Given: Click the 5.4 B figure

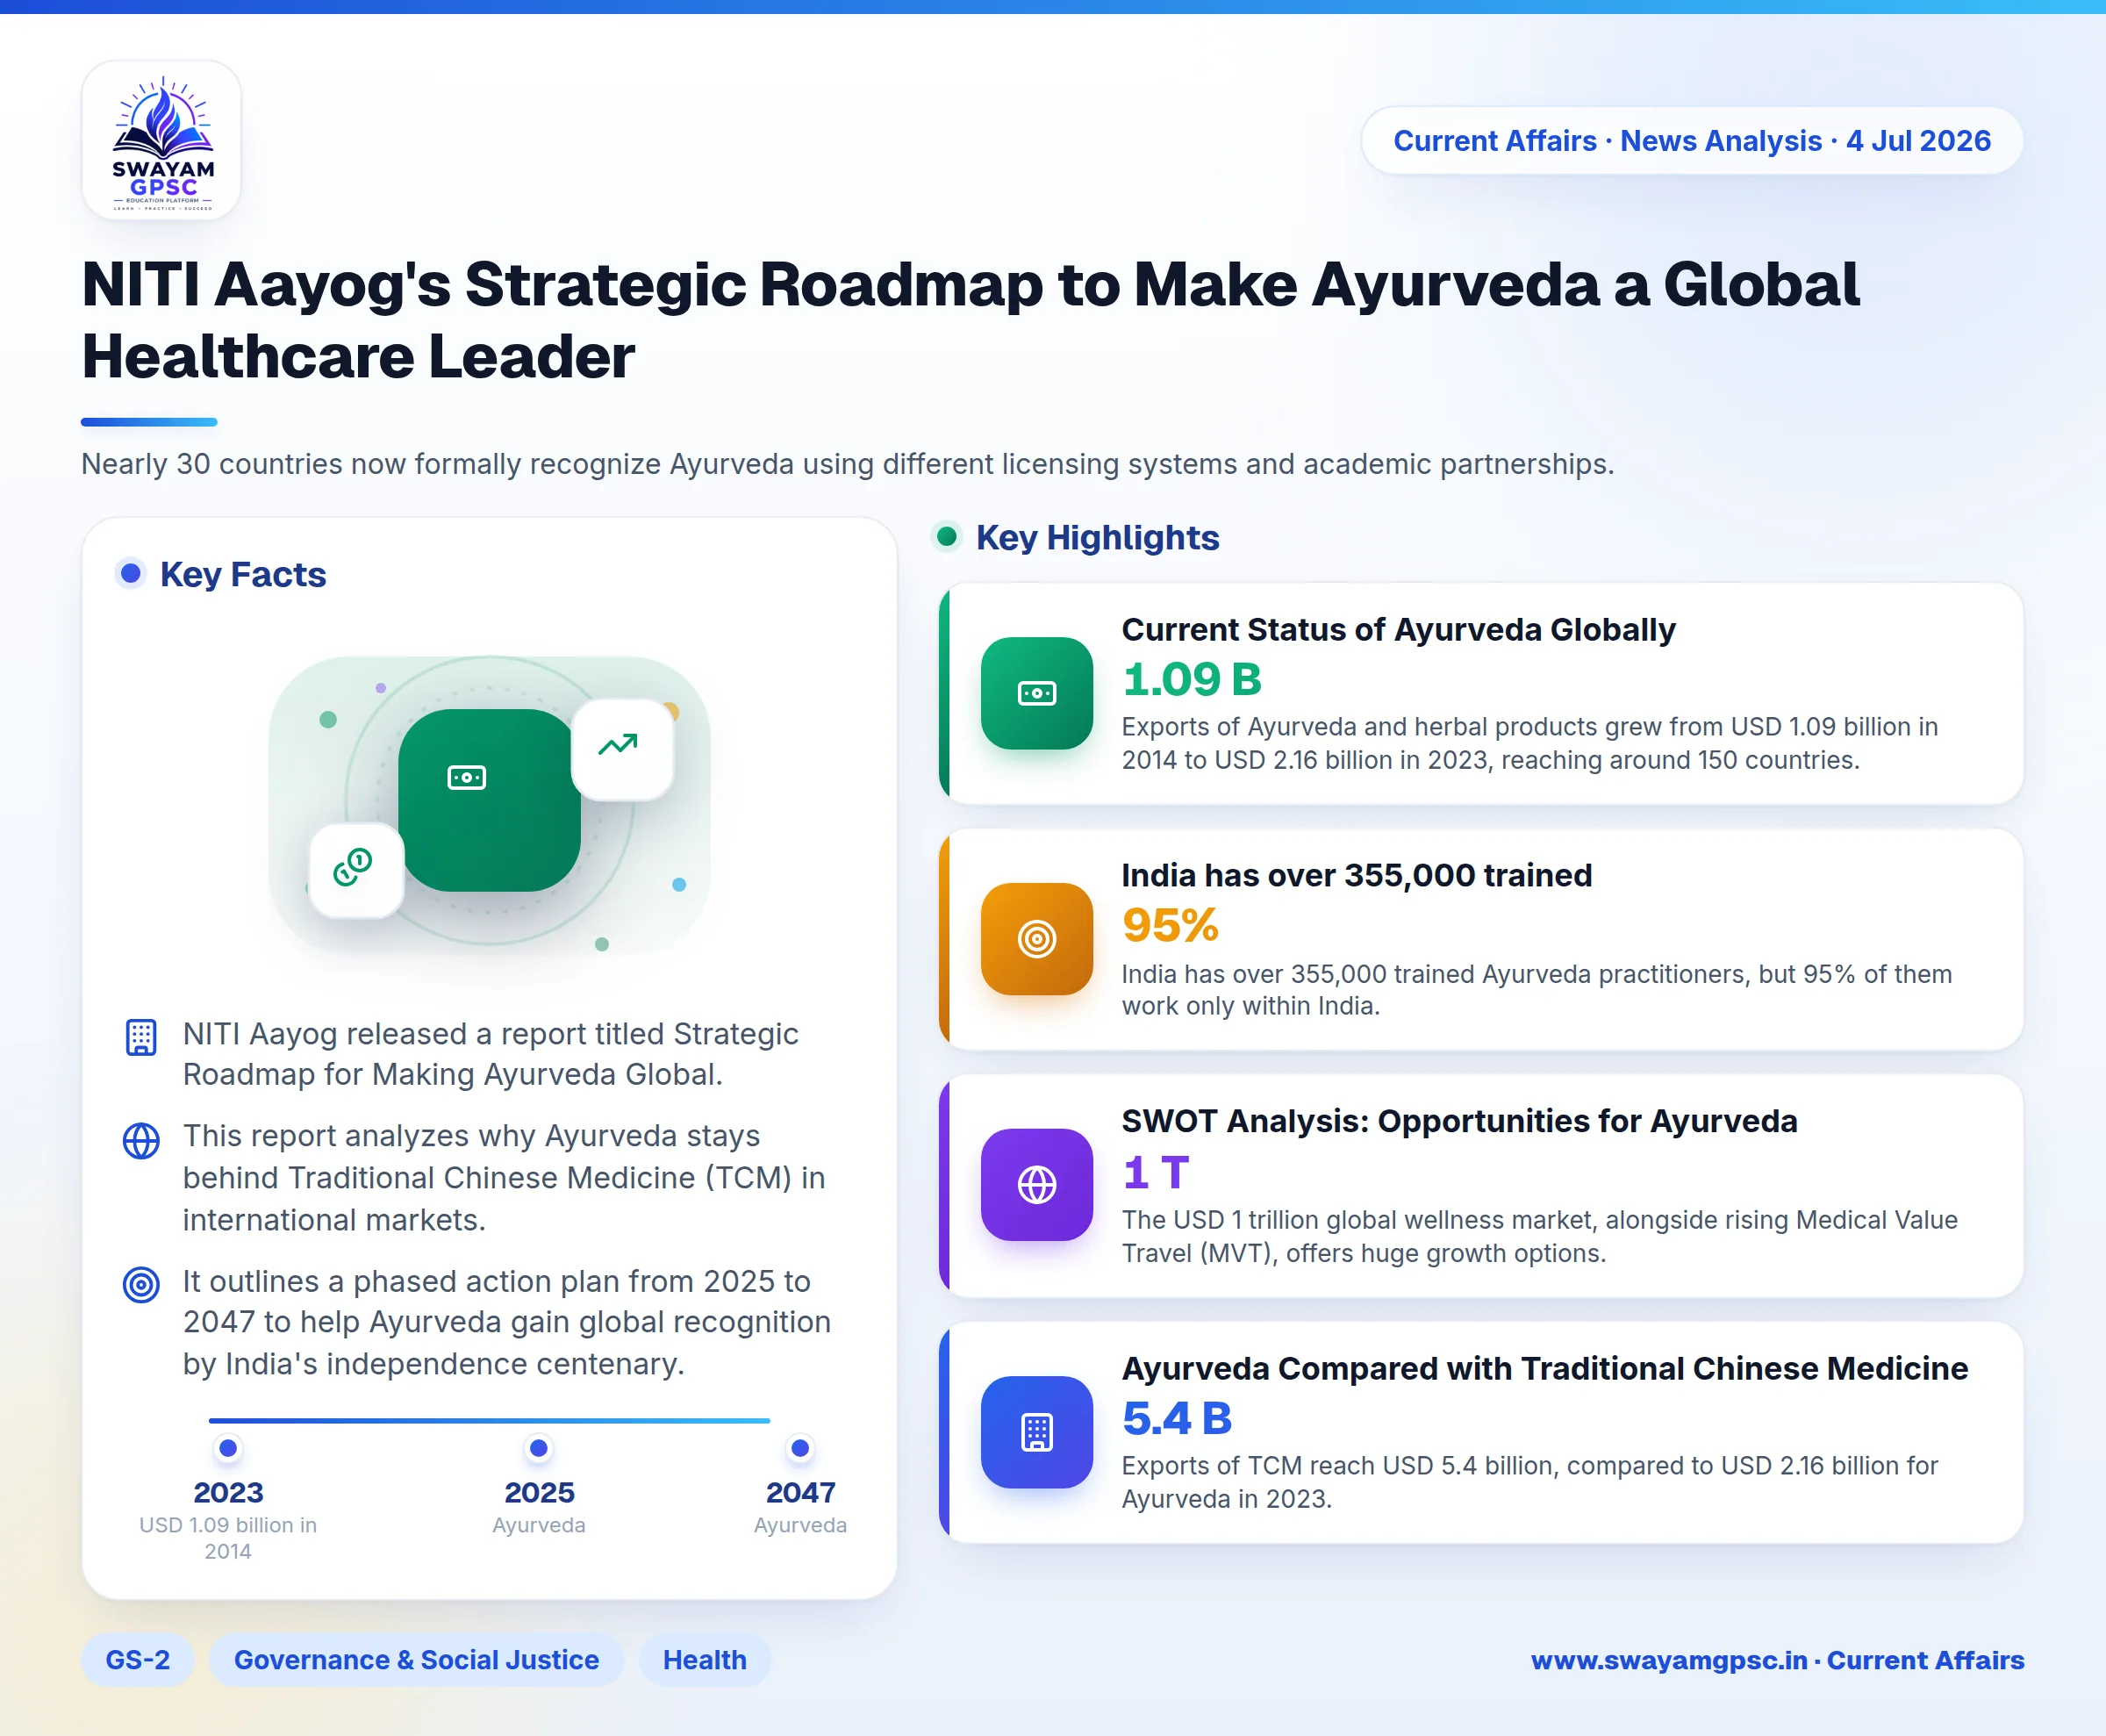Looking at the screenshot, I should click(x=1177, y=1418).
